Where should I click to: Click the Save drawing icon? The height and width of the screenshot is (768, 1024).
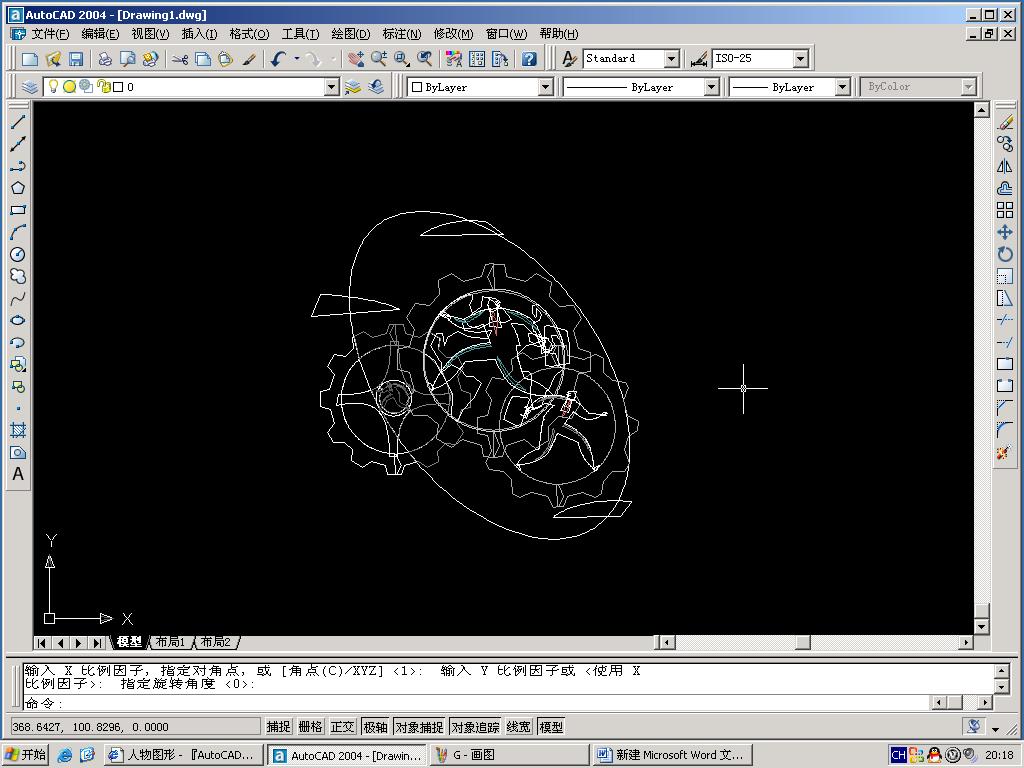[76, 59]
